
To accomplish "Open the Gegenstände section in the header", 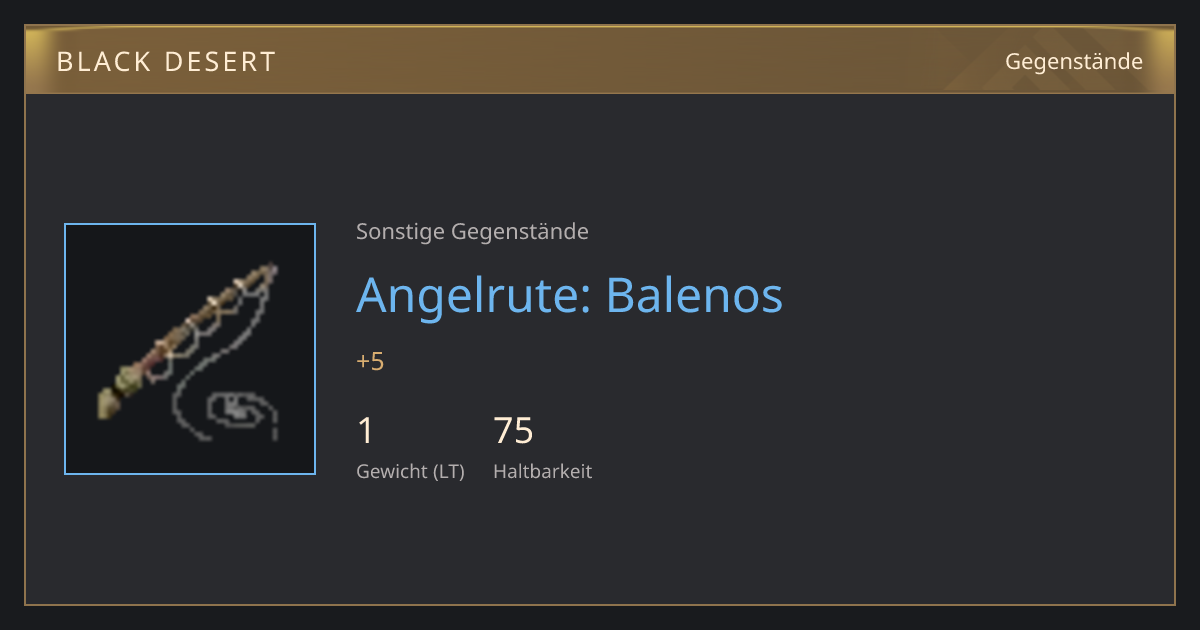I will (1074, 62).
